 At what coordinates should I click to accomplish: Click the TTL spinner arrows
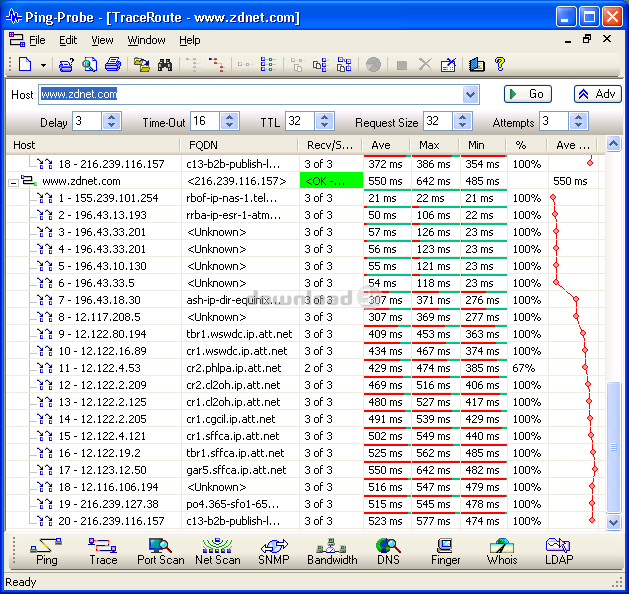[x=325, y=121]
